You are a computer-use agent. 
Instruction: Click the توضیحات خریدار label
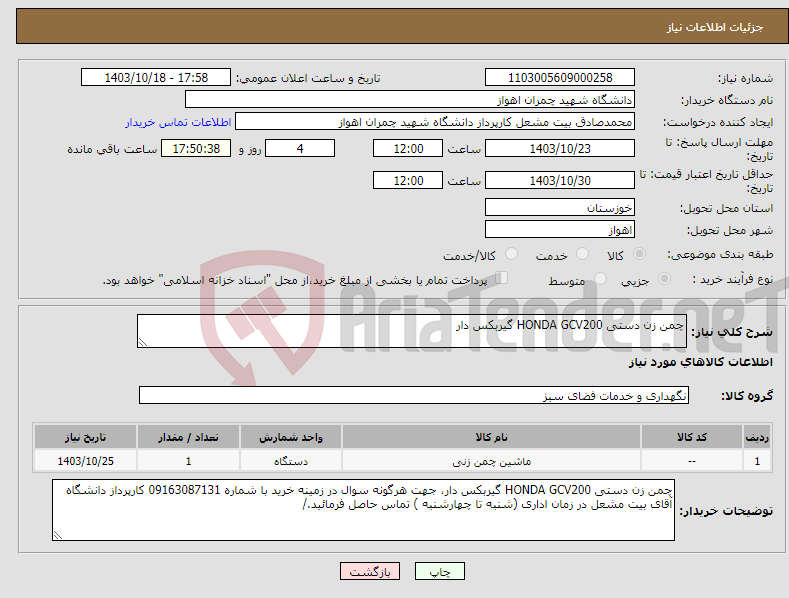click(x=726, y=511)
